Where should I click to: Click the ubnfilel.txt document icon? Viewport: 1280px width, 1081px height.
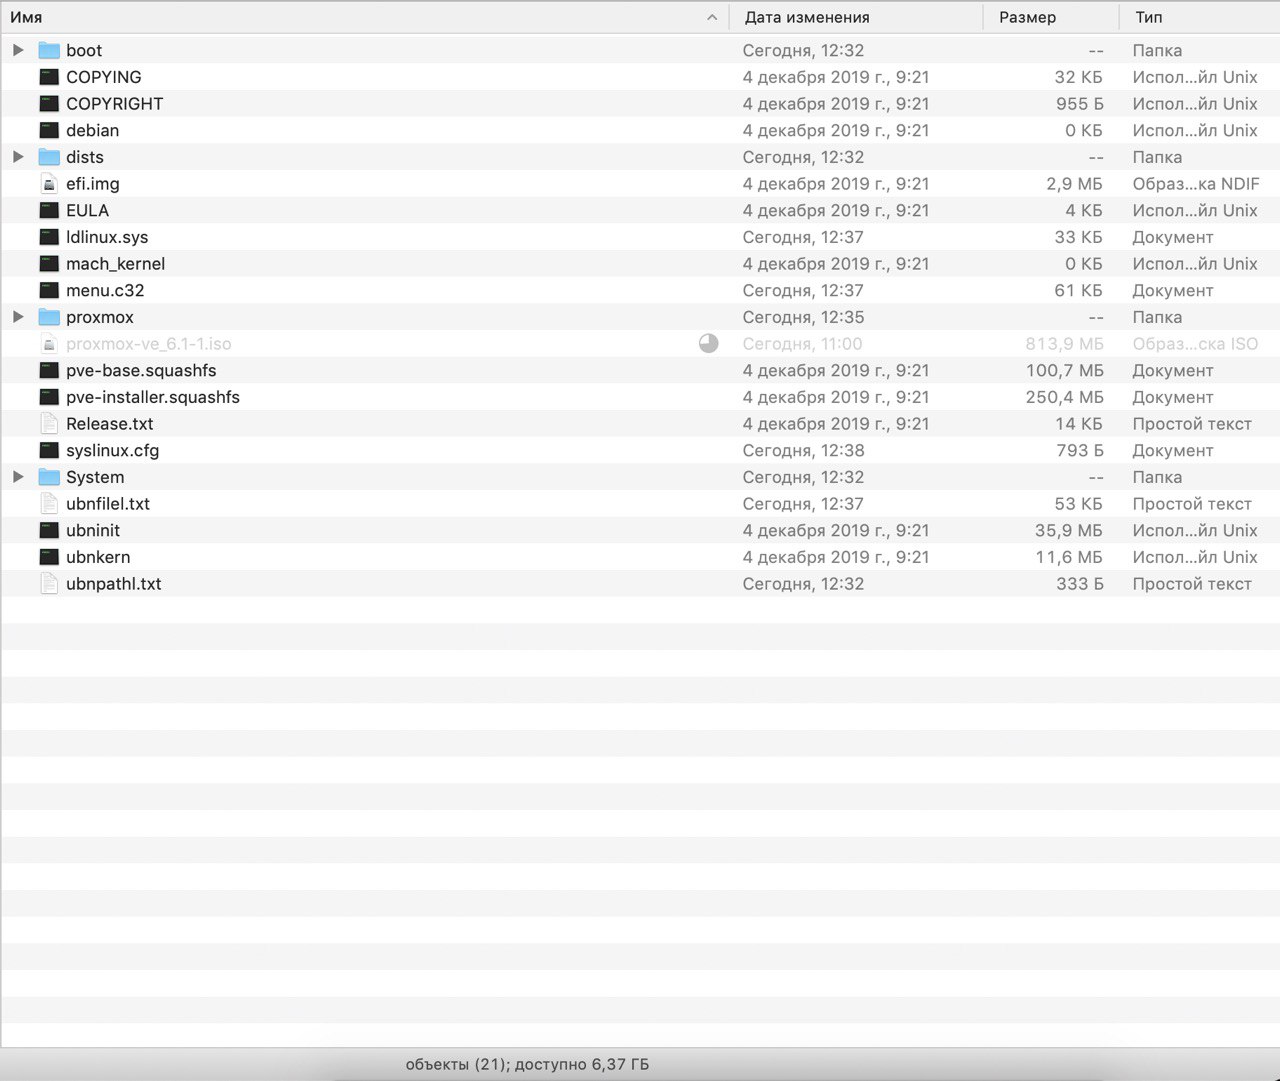[x=49, y=504]
